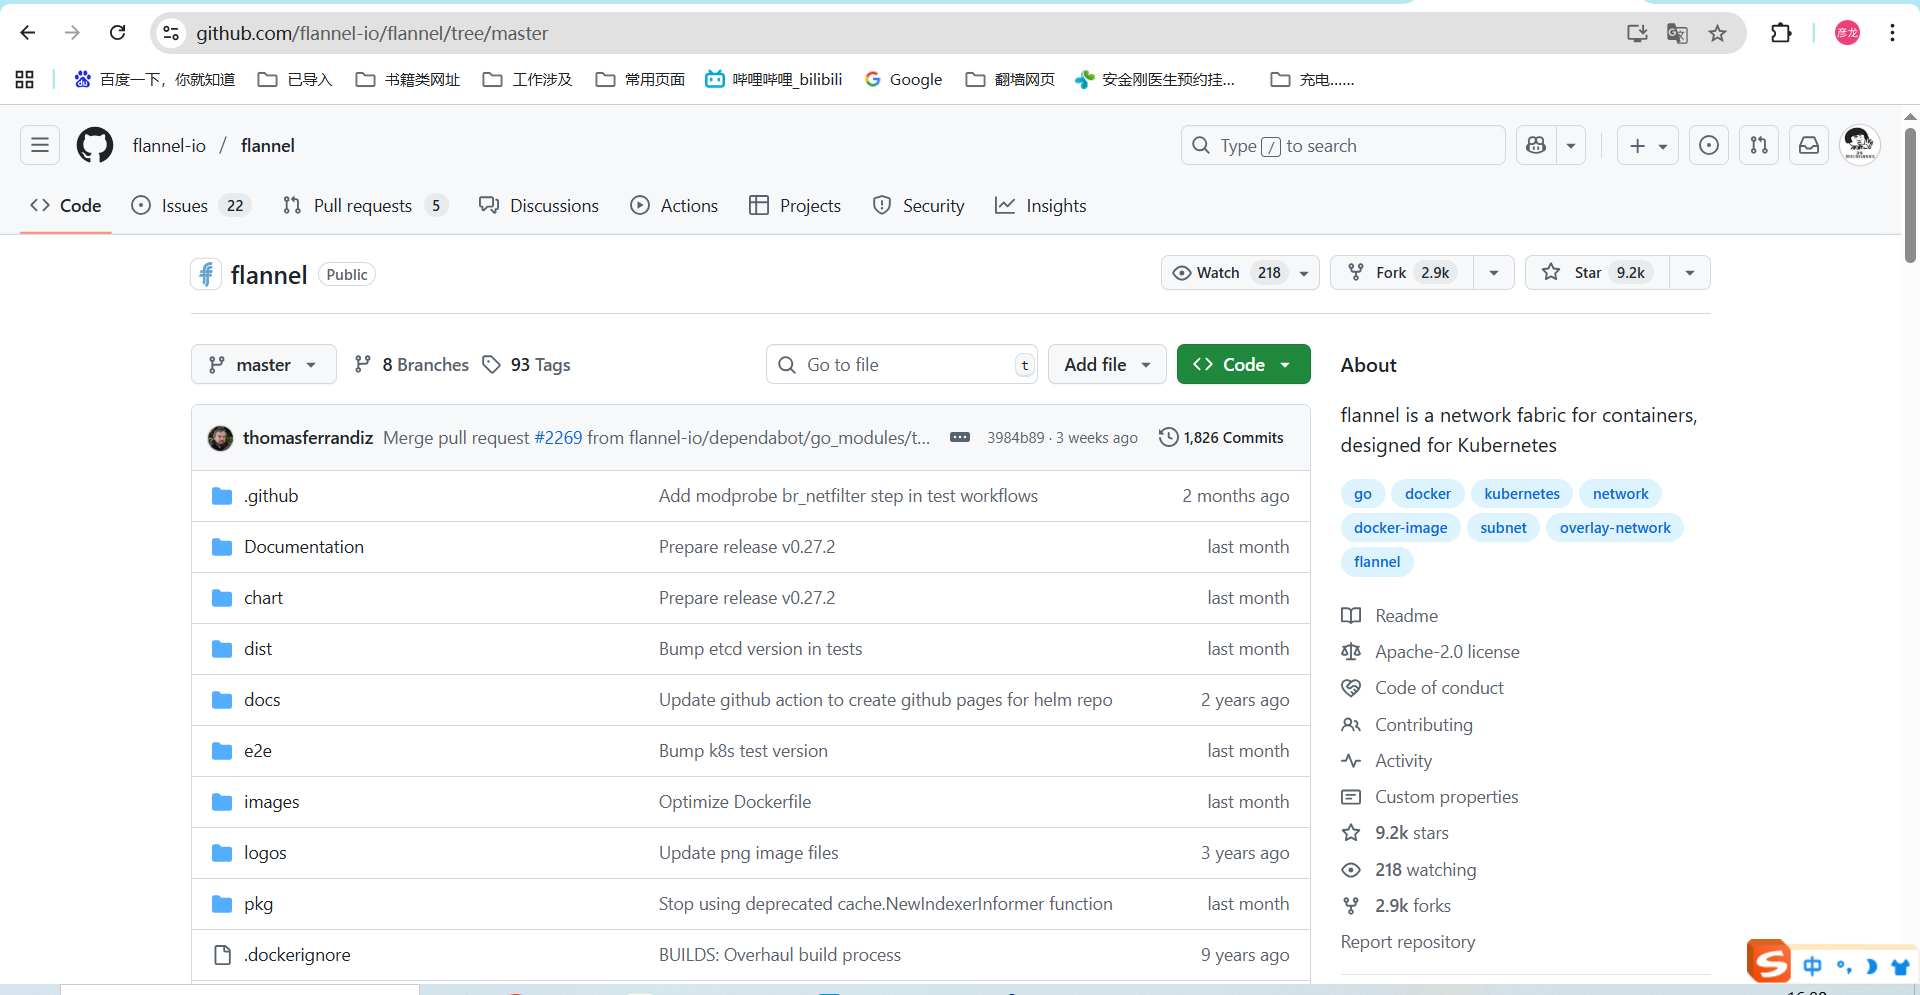Image resolution: width=1920 pixels, height=995 pixels.
Task: Open the GitHub hamburger navigation menu
Action: (40, 146)
